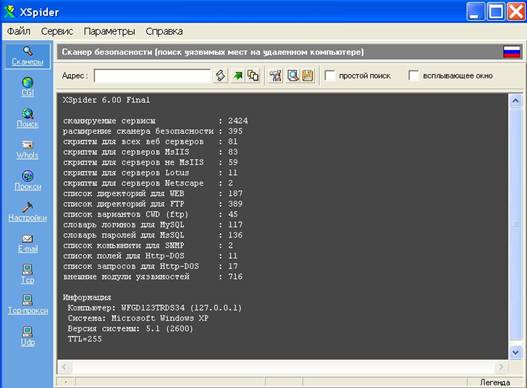Click the horizontal scrollbar left arrow

65,366
